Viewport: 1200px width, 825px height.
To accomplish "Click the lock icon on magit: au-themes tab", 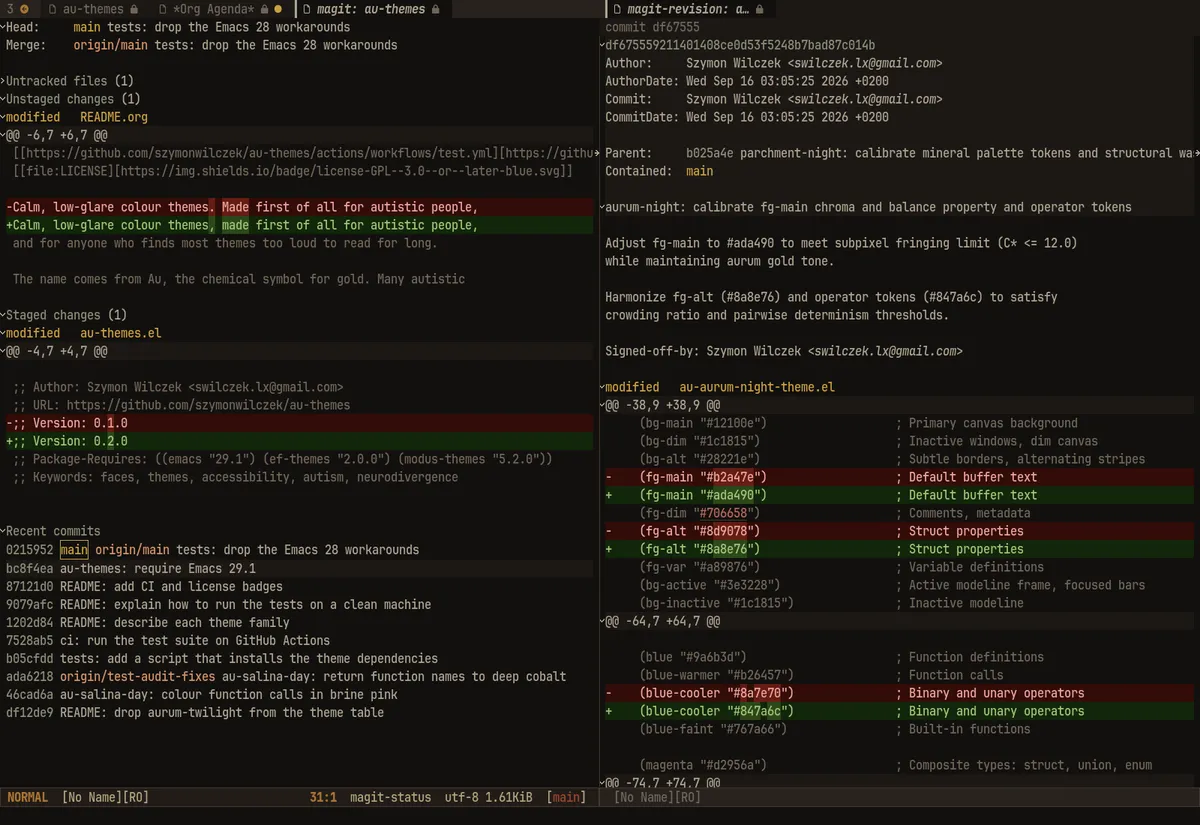I will click(435, 9).
